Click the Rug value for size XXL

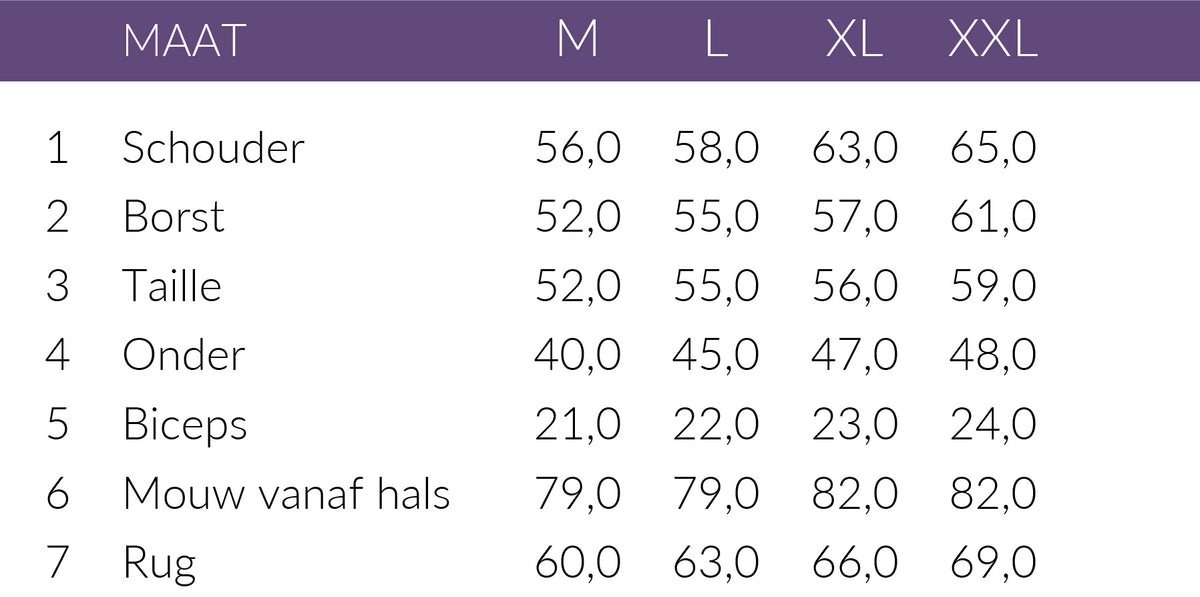coord(993,563)
